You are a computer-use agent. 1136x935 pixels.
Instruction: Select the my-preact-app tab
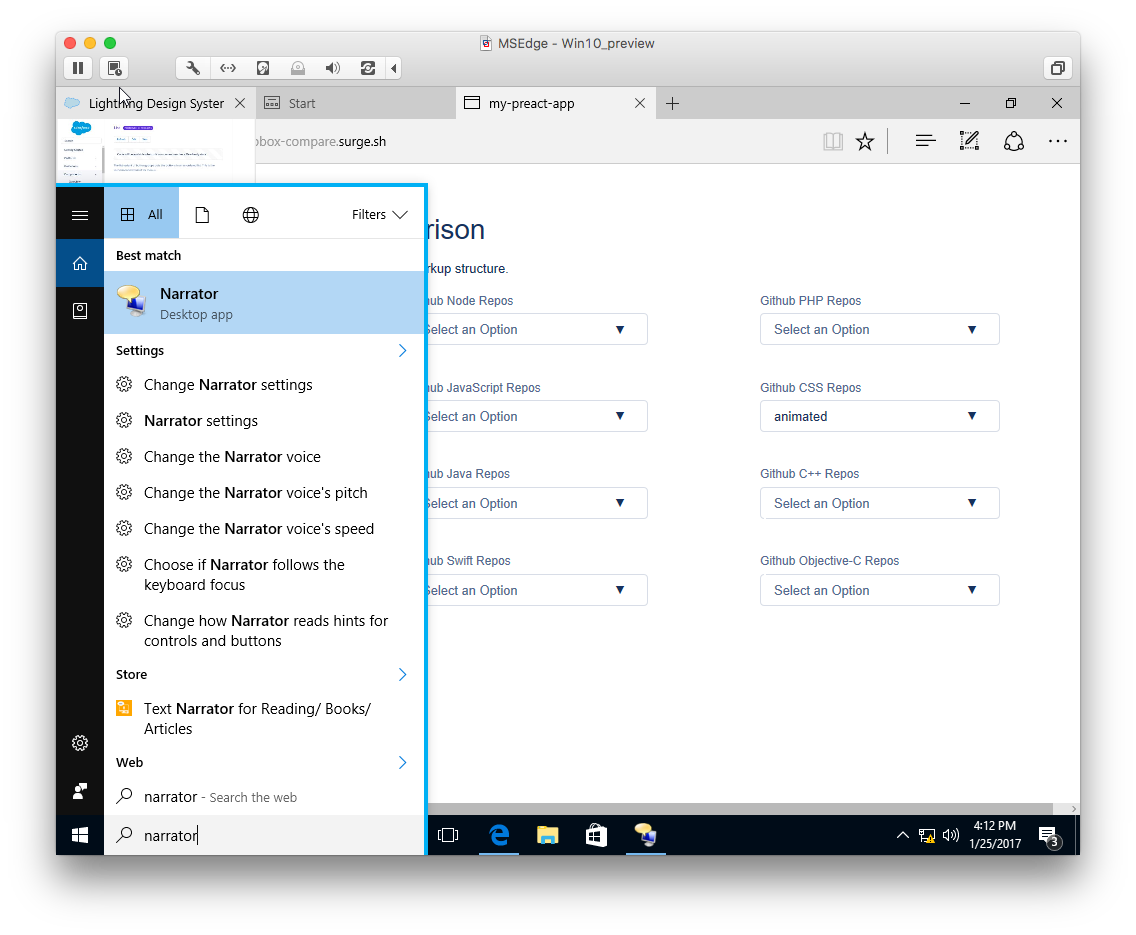(x=555, y=104)
